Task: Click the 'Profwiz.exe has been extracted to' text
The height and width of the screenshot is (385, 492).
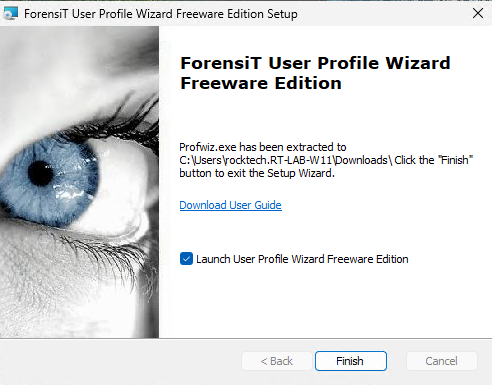Action: [263, 147]
